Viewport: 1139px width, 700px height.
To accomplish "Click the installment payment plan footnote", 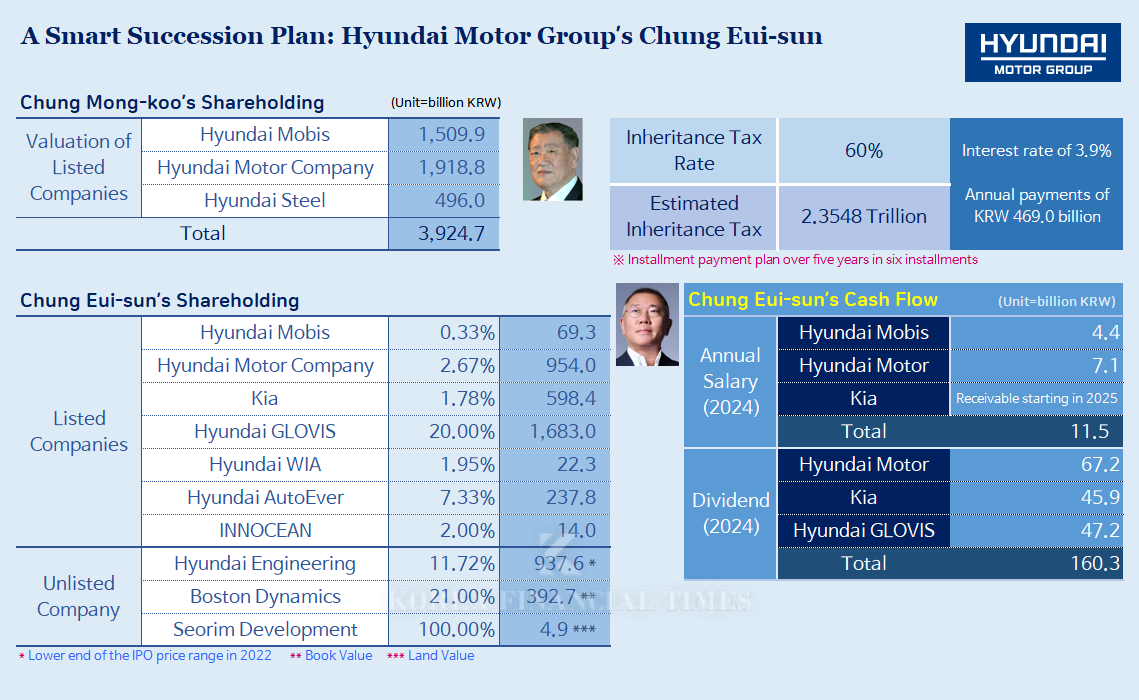I will click(794, 260).
